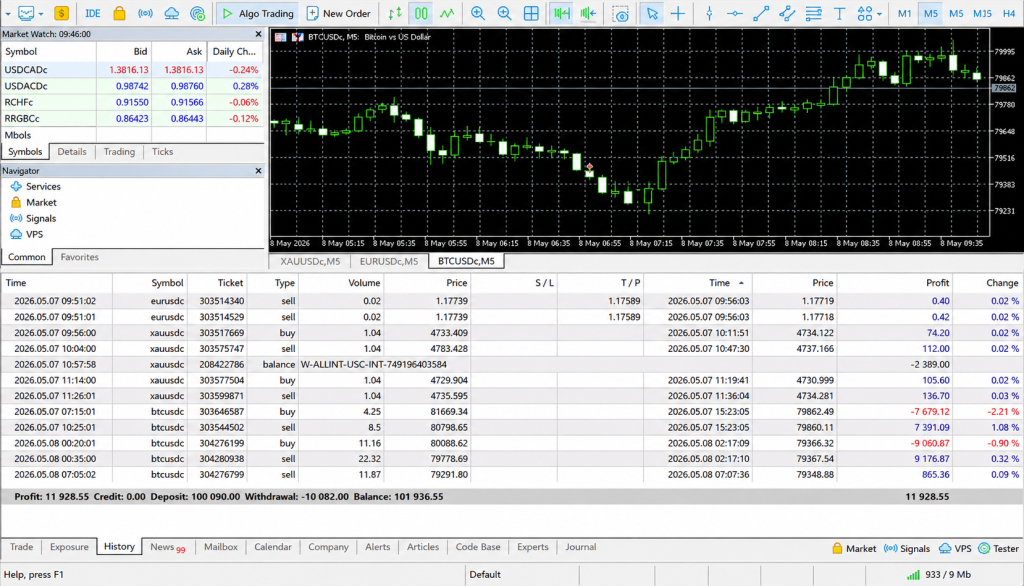
Task: Activate the crosshair cursor mode
Action: coord(678,13)
